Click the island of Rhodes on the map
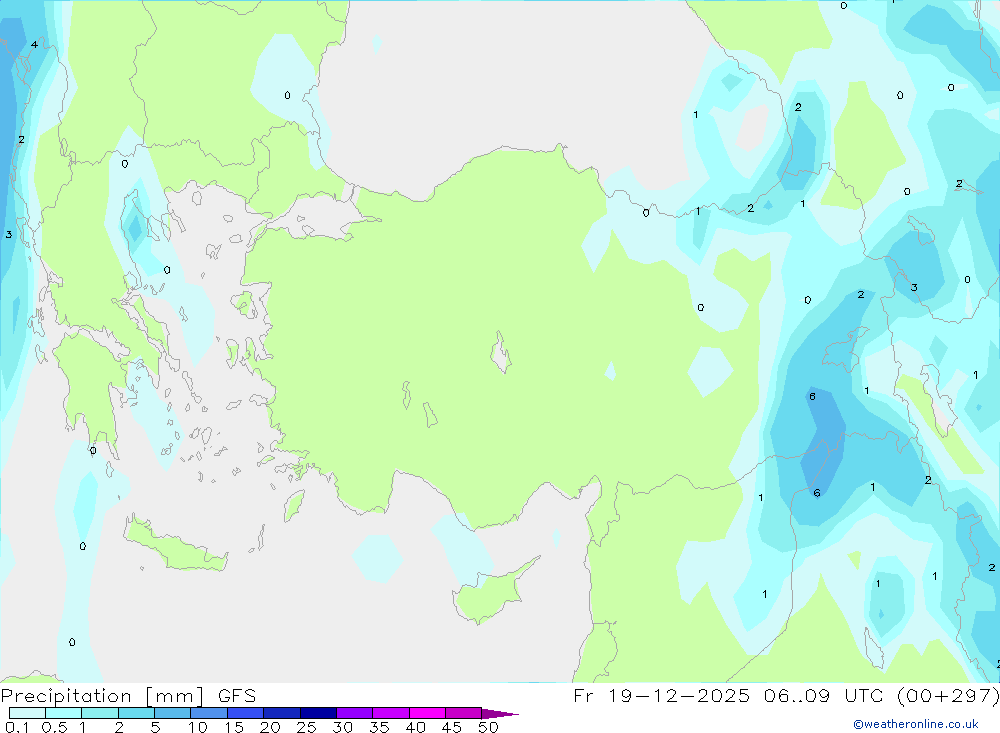This screenshot has height=733, width=1000. click(x=293, y=505)
